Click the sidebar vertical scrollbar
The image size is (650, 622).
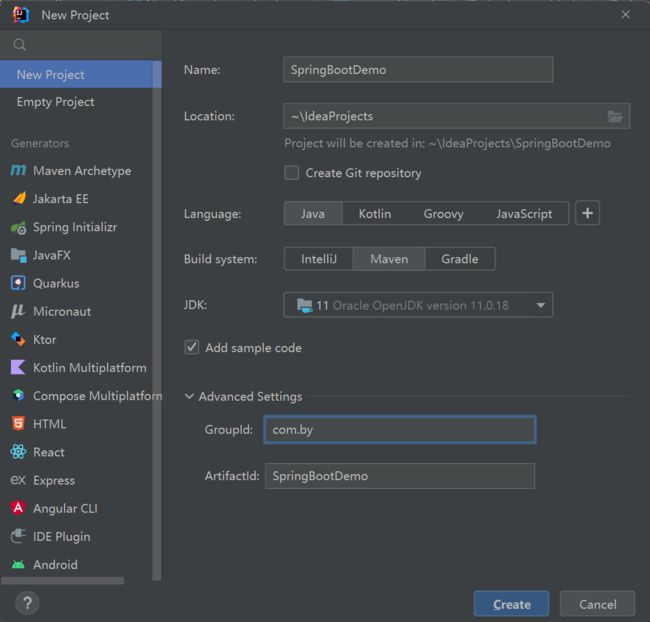[x=157, y=321]
